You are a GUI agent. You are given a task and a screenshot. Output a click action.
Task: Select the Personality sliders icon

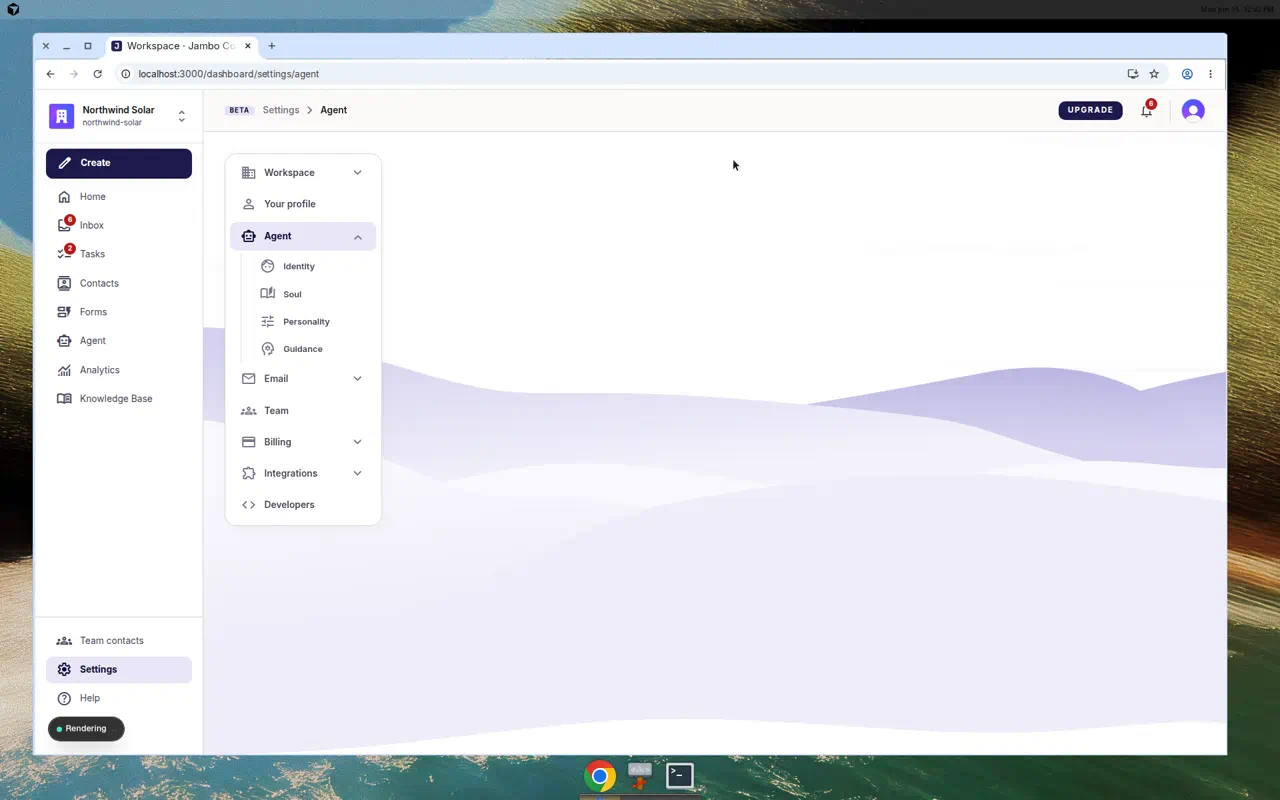[x=267, y=321]
